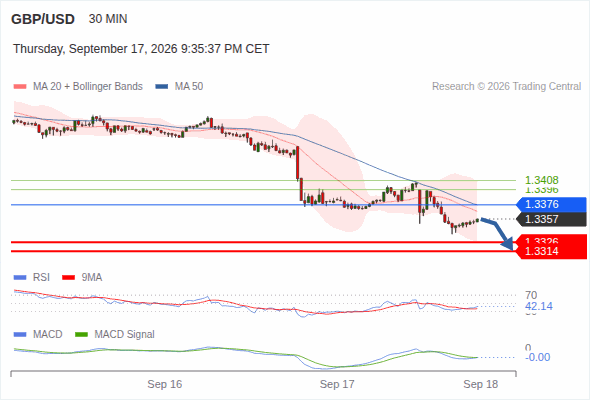This screenshot has width=590, height=400.
Task: Click the MA 50 legend label
Action: point(189,87)
